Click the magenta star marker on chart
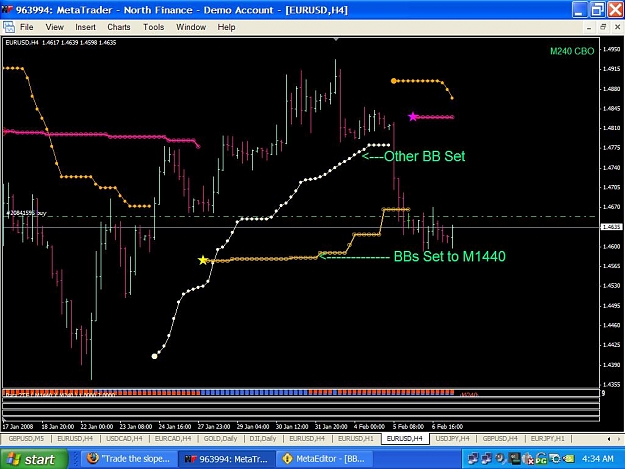Image resolution: width=625 pixels, height=469 pixels. click(x=413, y=117)
